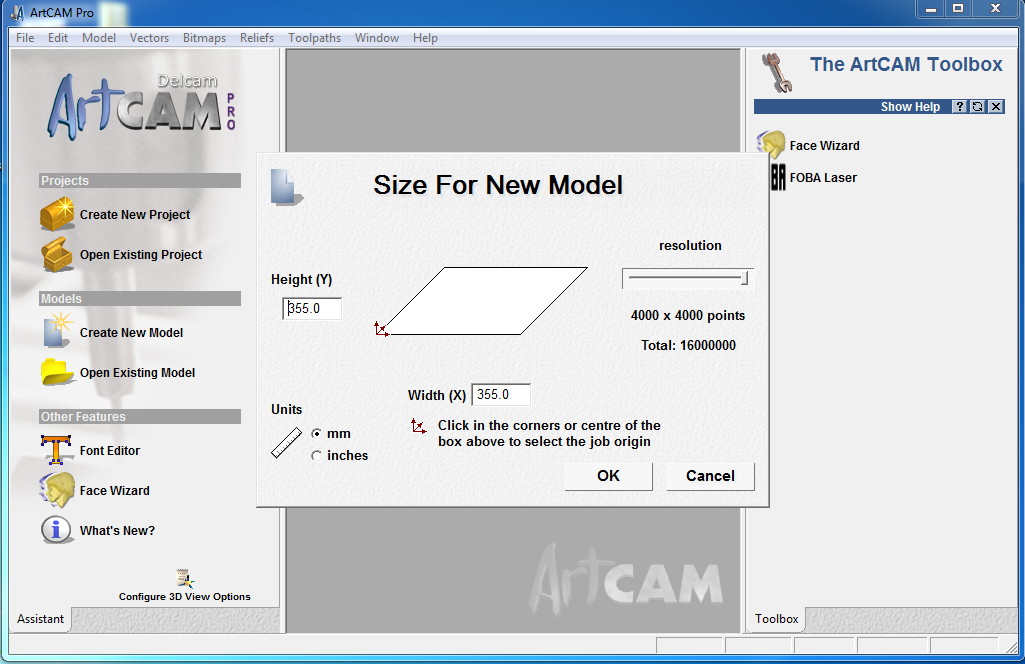Open the Edit menu
The width and height of the screenshot is (1025, 664).
click(x=58, y=38)
